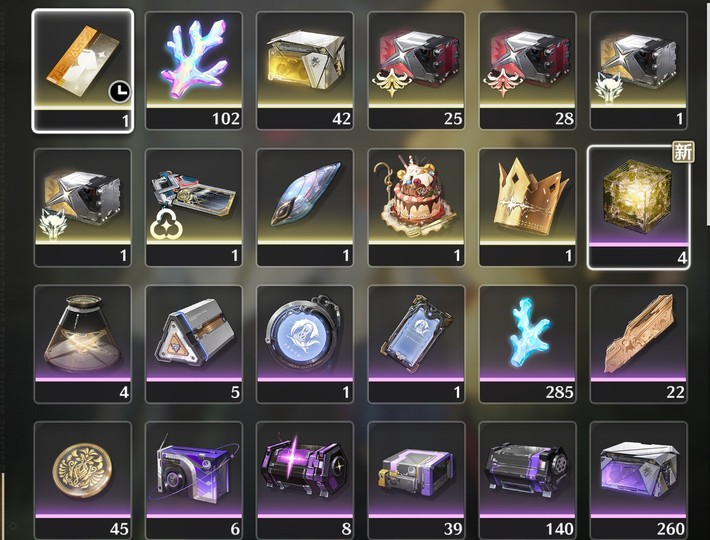Click the glowing yellow cube marked new
Viewport: 710px width, 540px height.
click(x=638, y=208)
